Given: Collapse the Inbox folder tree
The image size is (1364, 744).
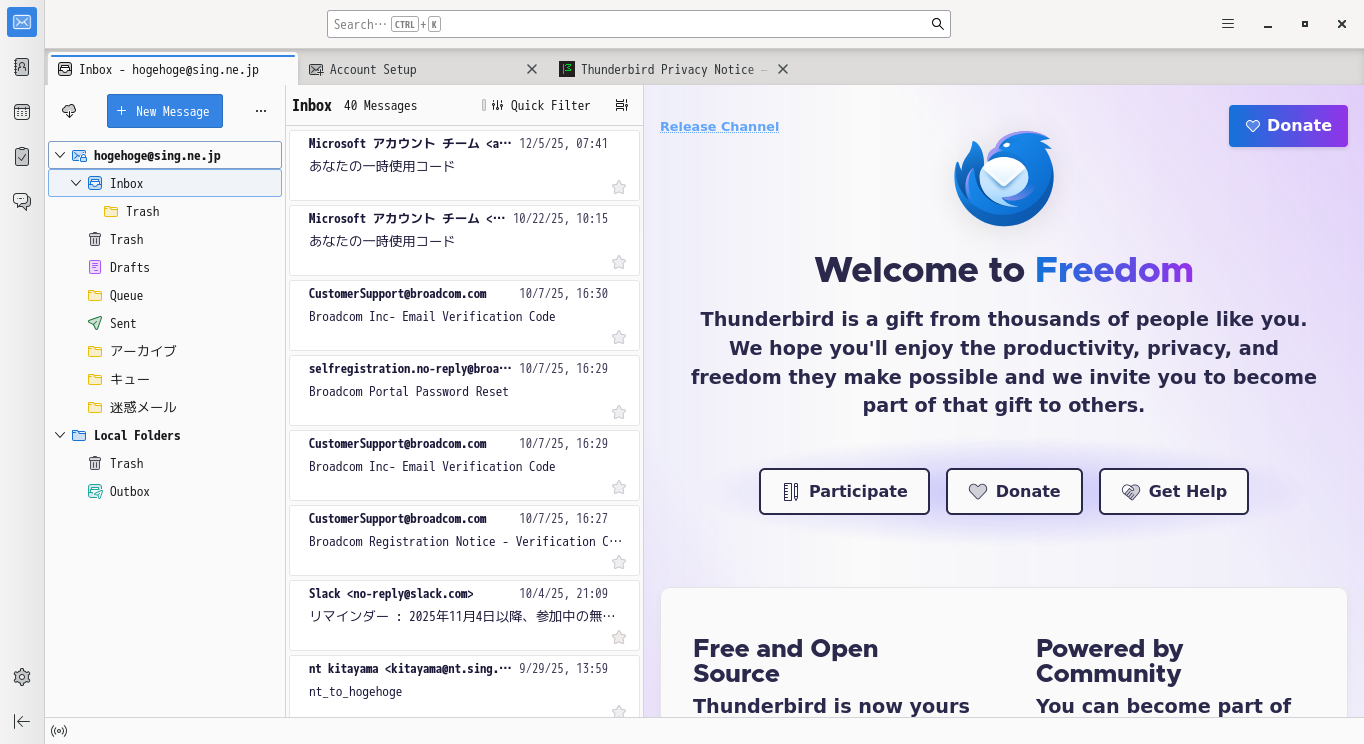Looking at the screenshot, I should pos(76,183).
